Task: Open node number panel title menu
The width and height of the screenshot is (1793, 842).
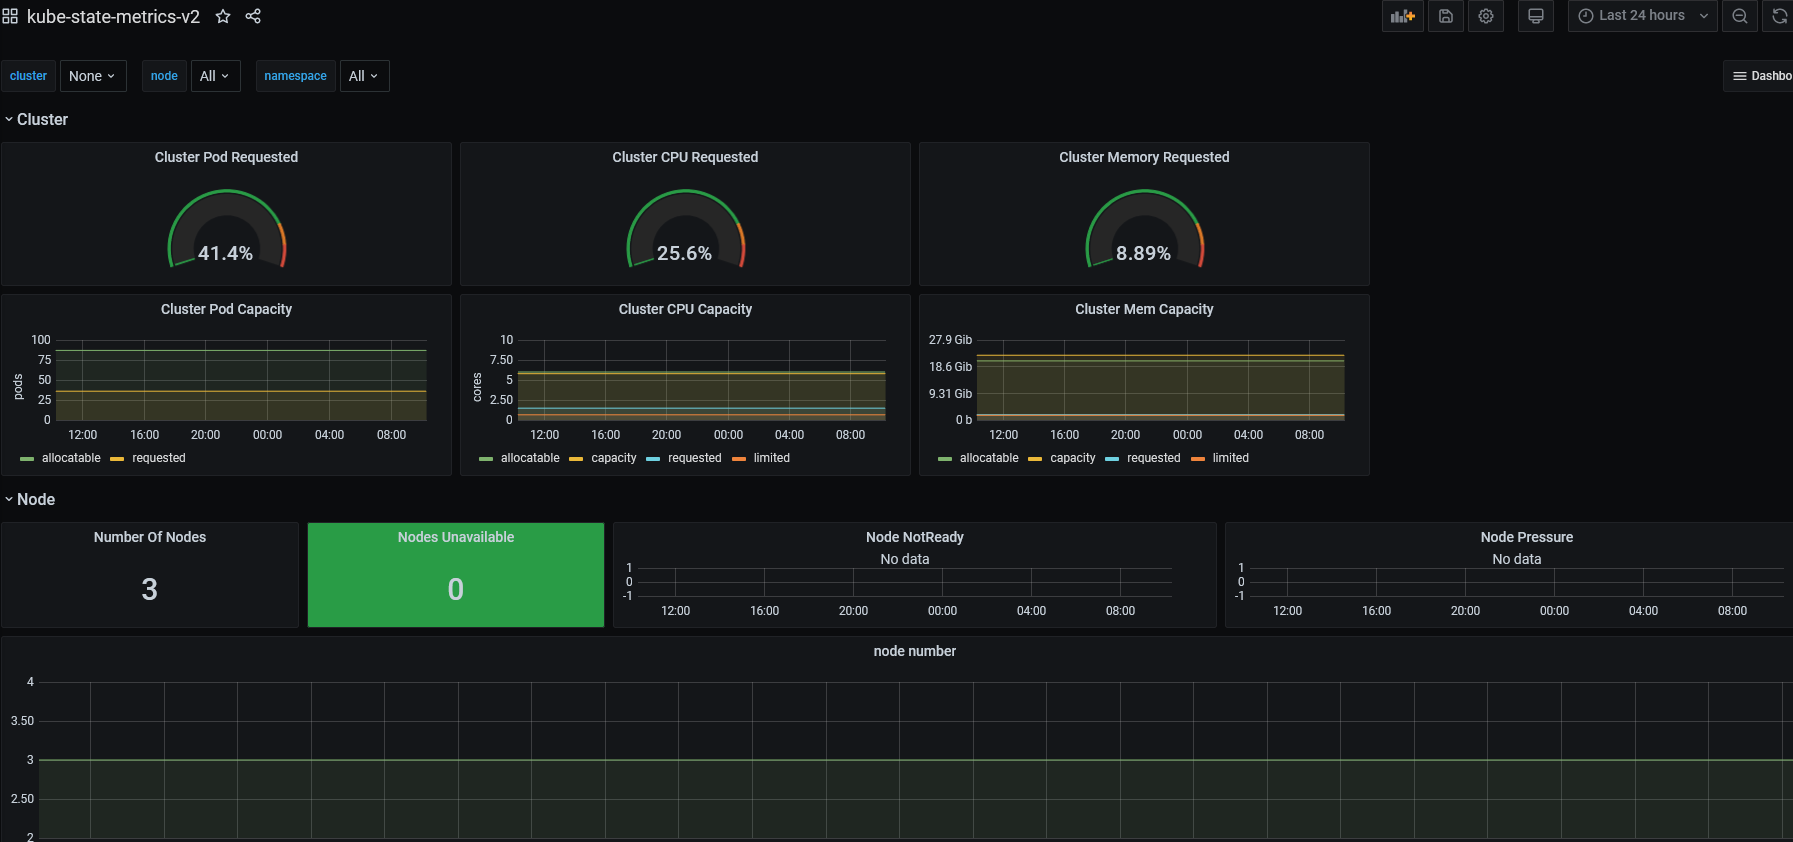Action: 915,651
